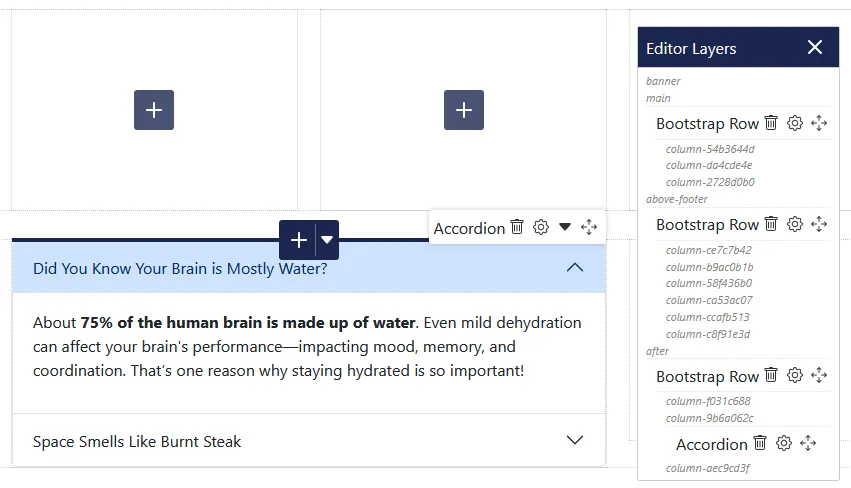Add content to the first empty column

tap(154, 110)
